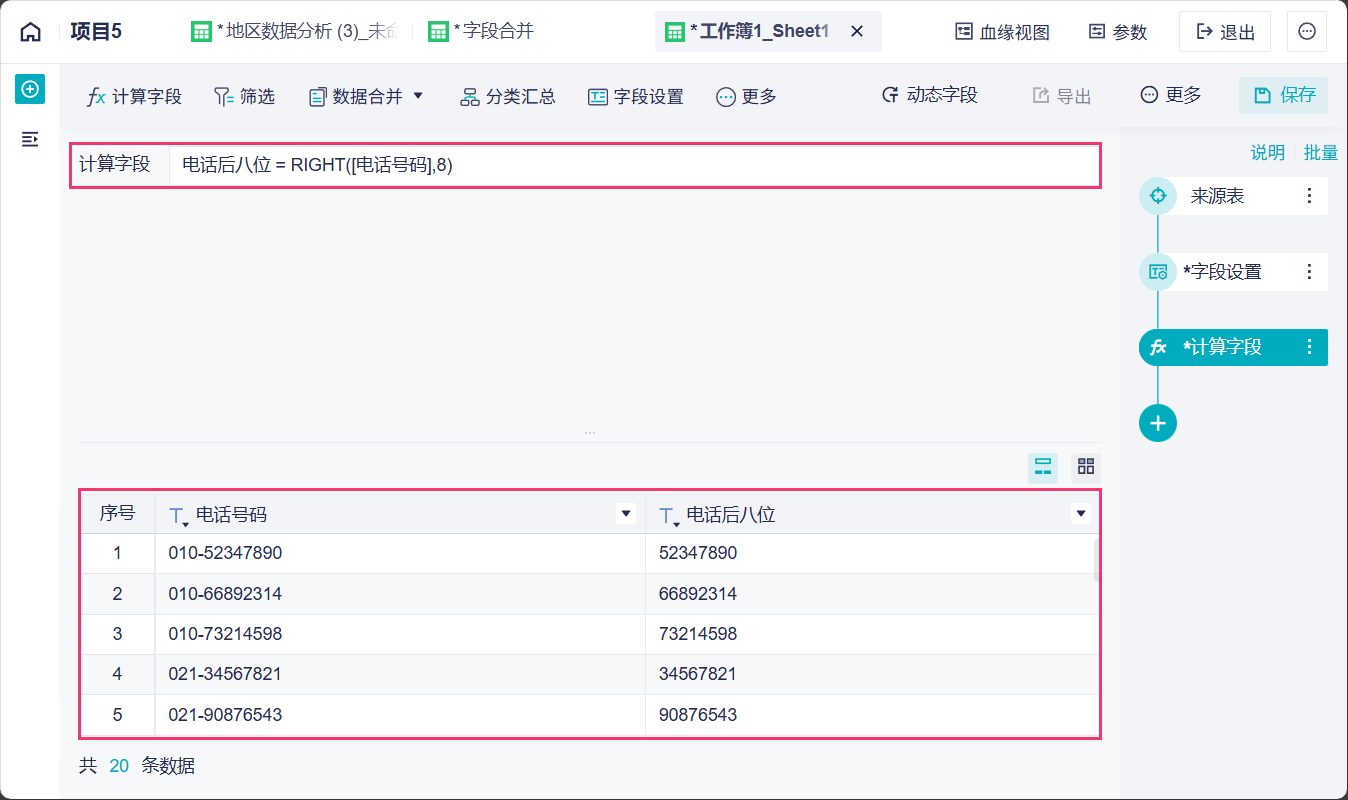Click the record count 20

[119, 766]
